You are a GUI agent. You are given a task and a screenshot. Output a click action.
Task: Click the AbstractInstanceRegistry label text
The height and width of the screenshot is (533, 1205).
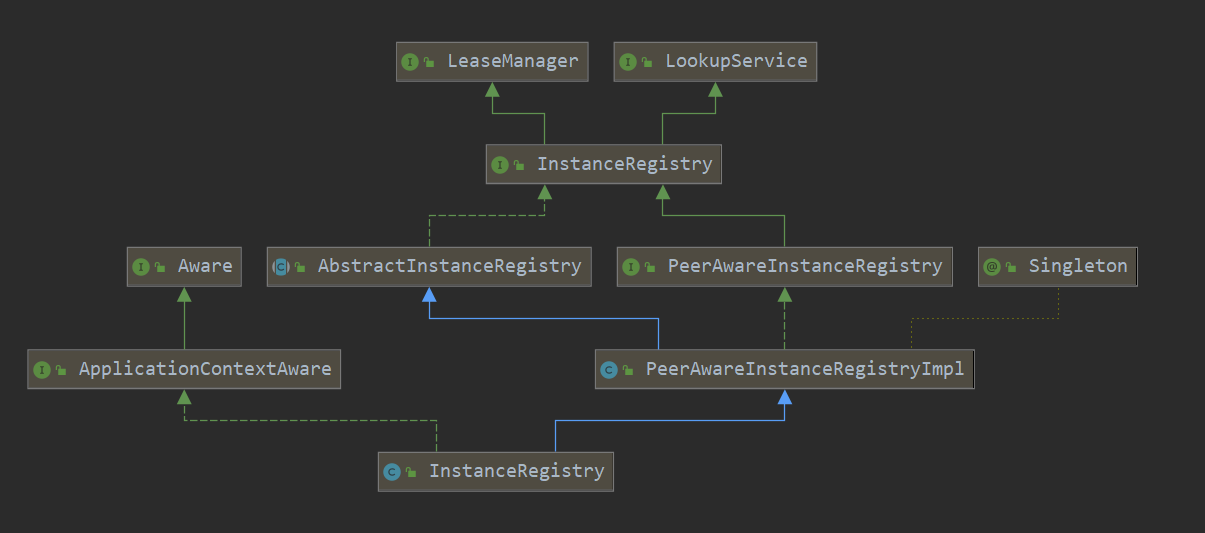(449, 266)
